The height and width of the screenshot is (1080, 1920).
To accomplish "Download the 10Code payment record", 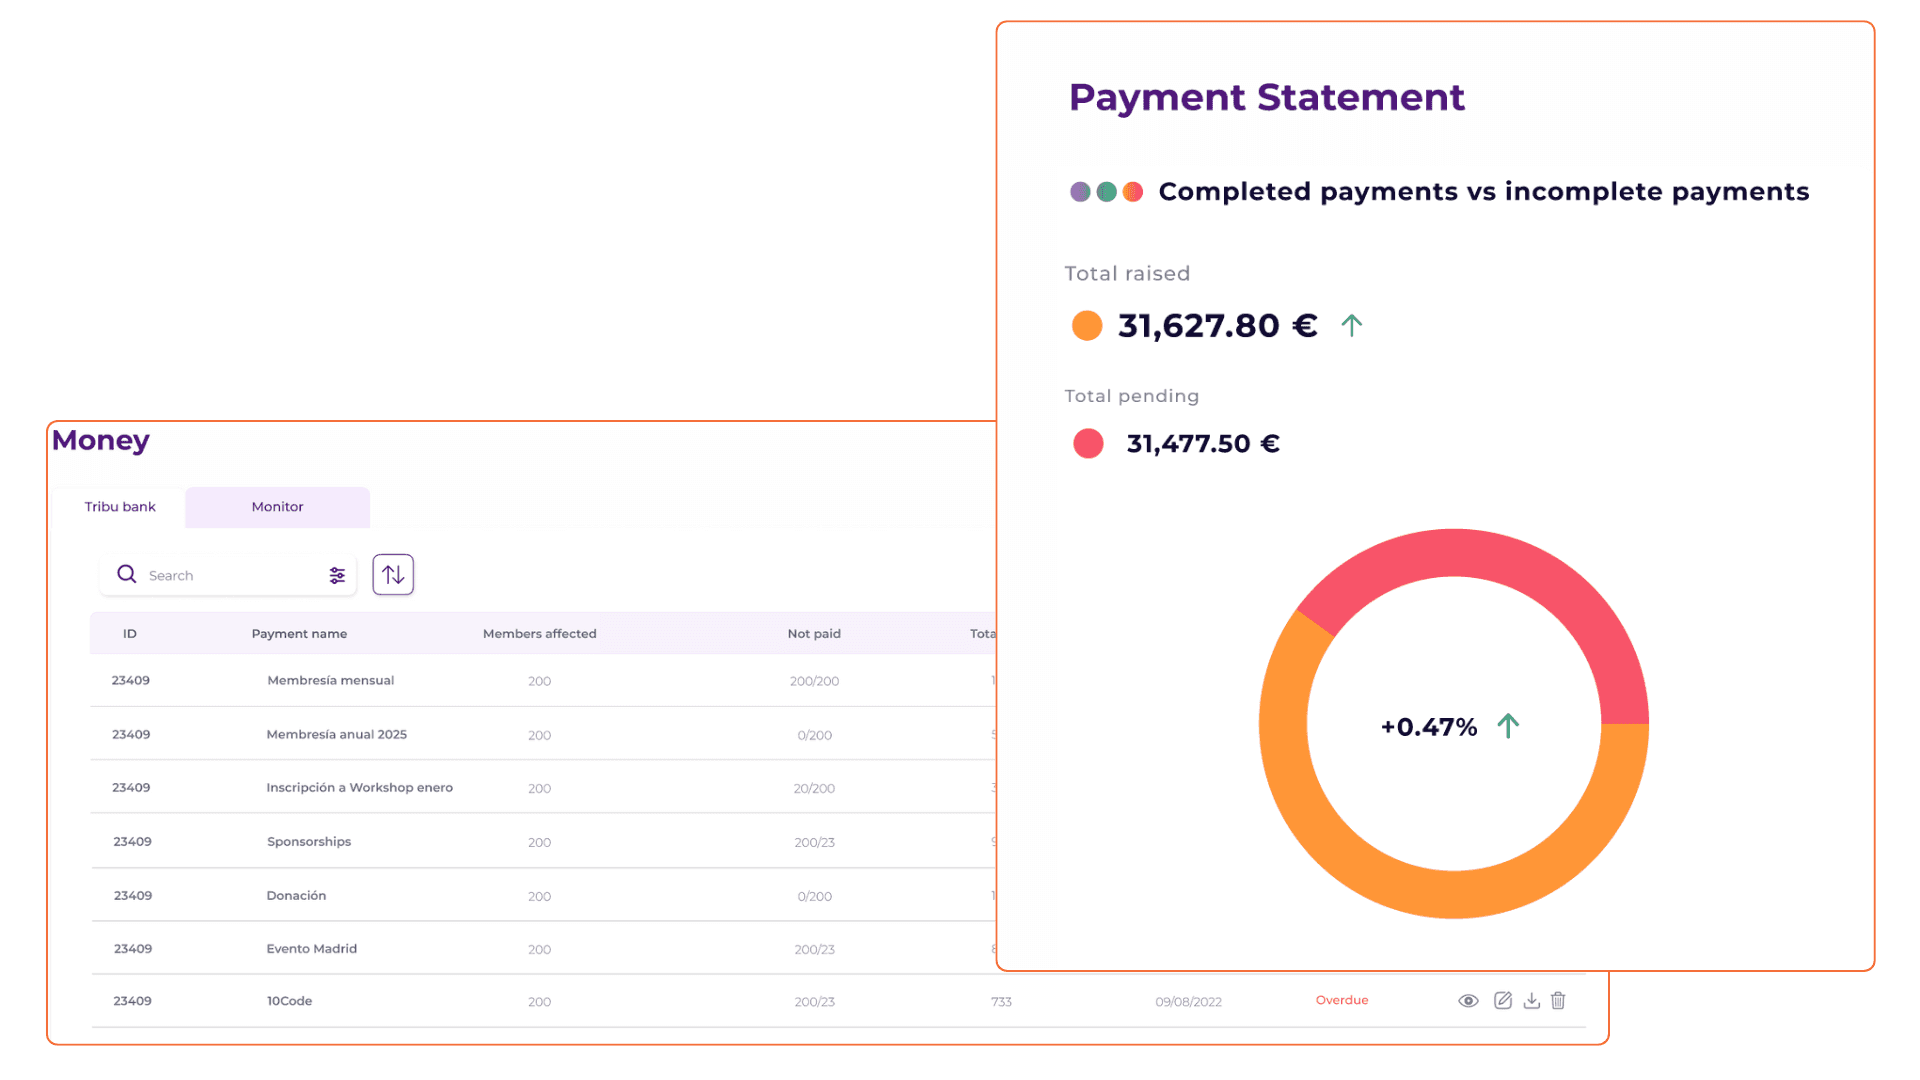I will pyautogui.click(x=1531, y=1001).
